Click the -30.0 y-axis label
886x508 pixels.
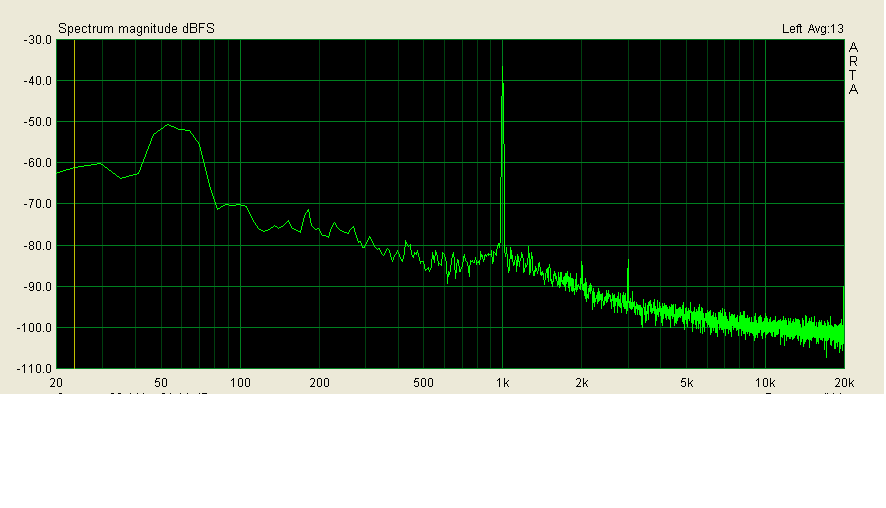click(38, 40)
